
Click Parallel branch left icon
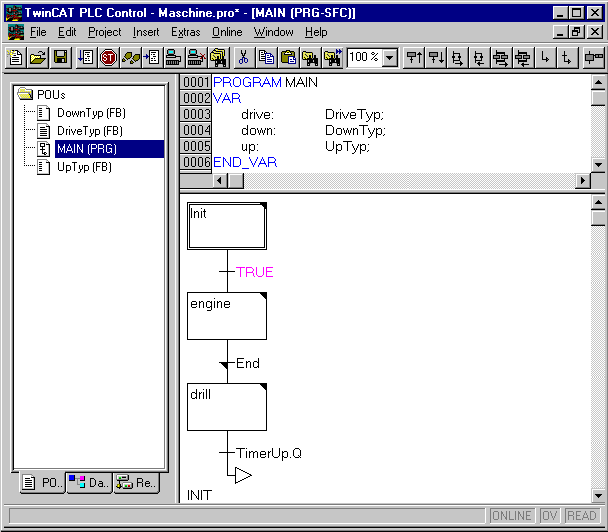[523, 58]
